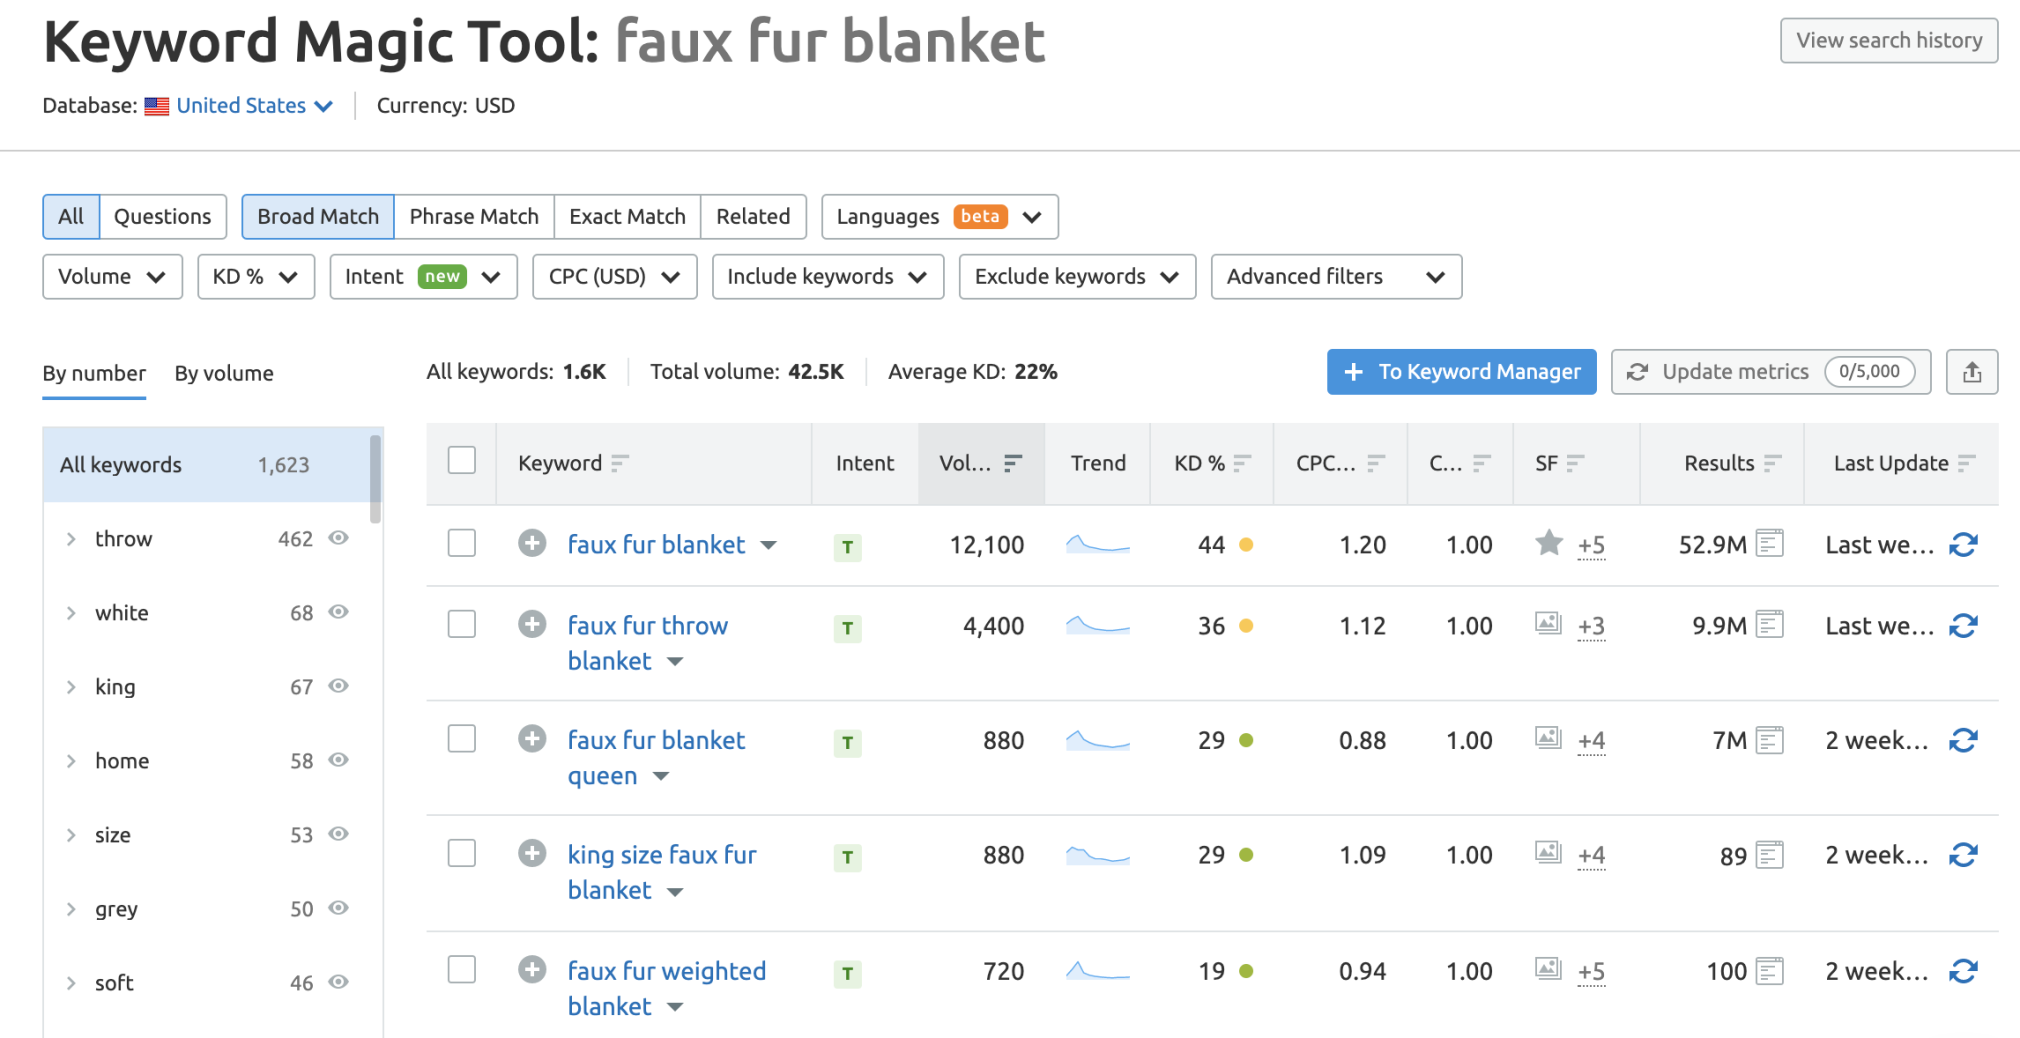Sort by Keyword column icon
2020x1038 pixels.
point(620,462)
